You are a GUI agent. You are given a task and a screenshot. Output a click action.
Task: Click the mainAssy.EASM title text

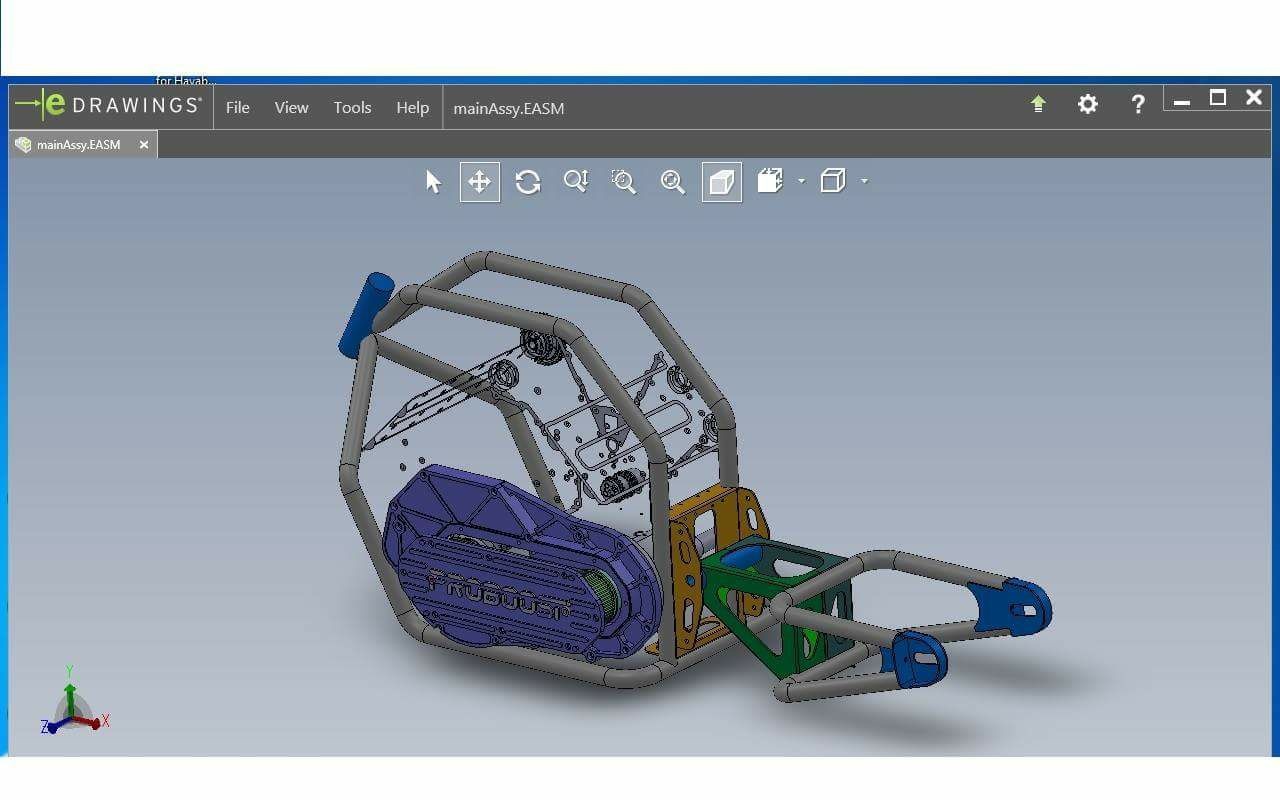(x=509, y=108)
